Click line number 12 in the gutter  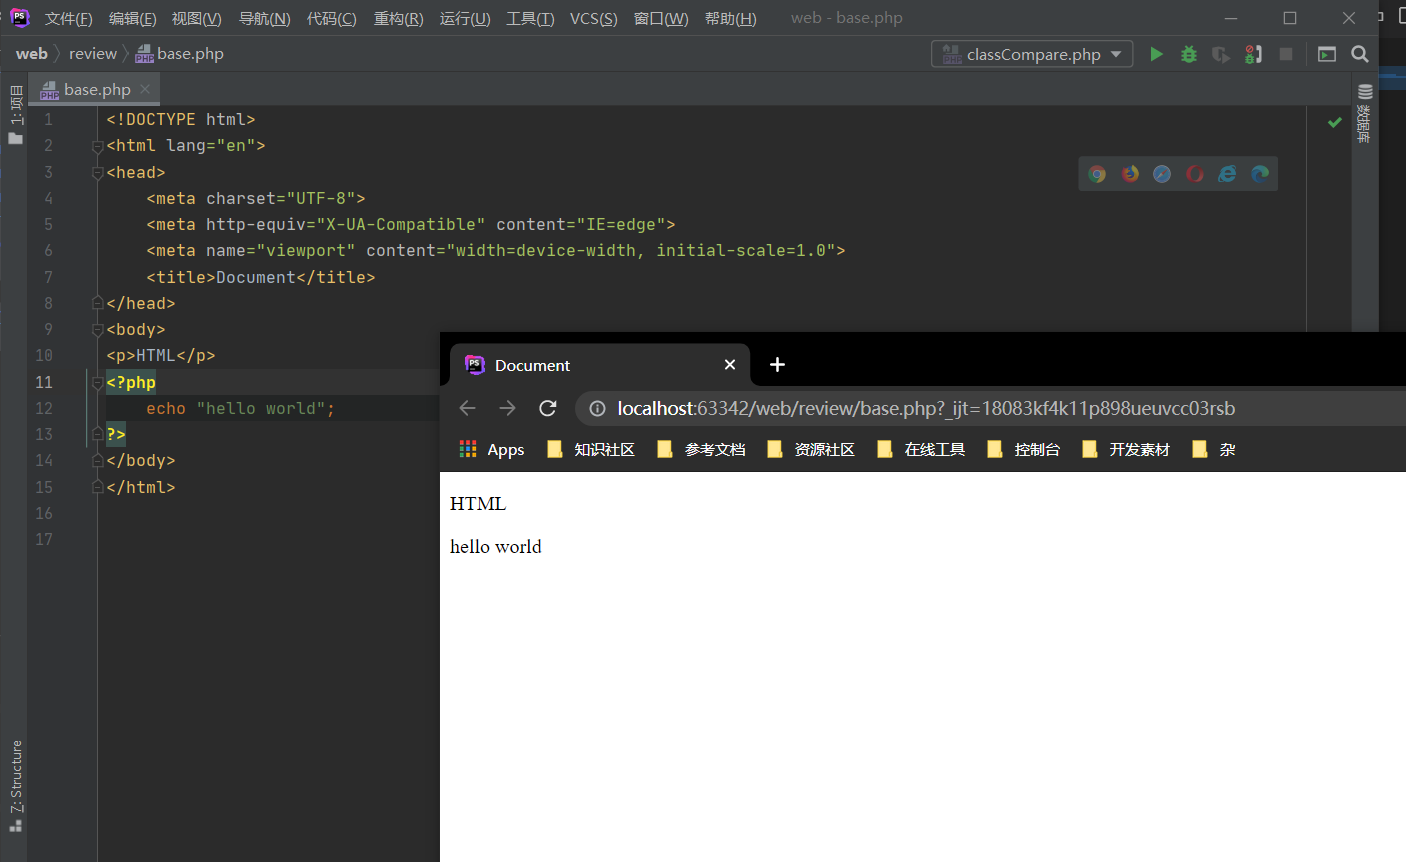tap(44, 408)
